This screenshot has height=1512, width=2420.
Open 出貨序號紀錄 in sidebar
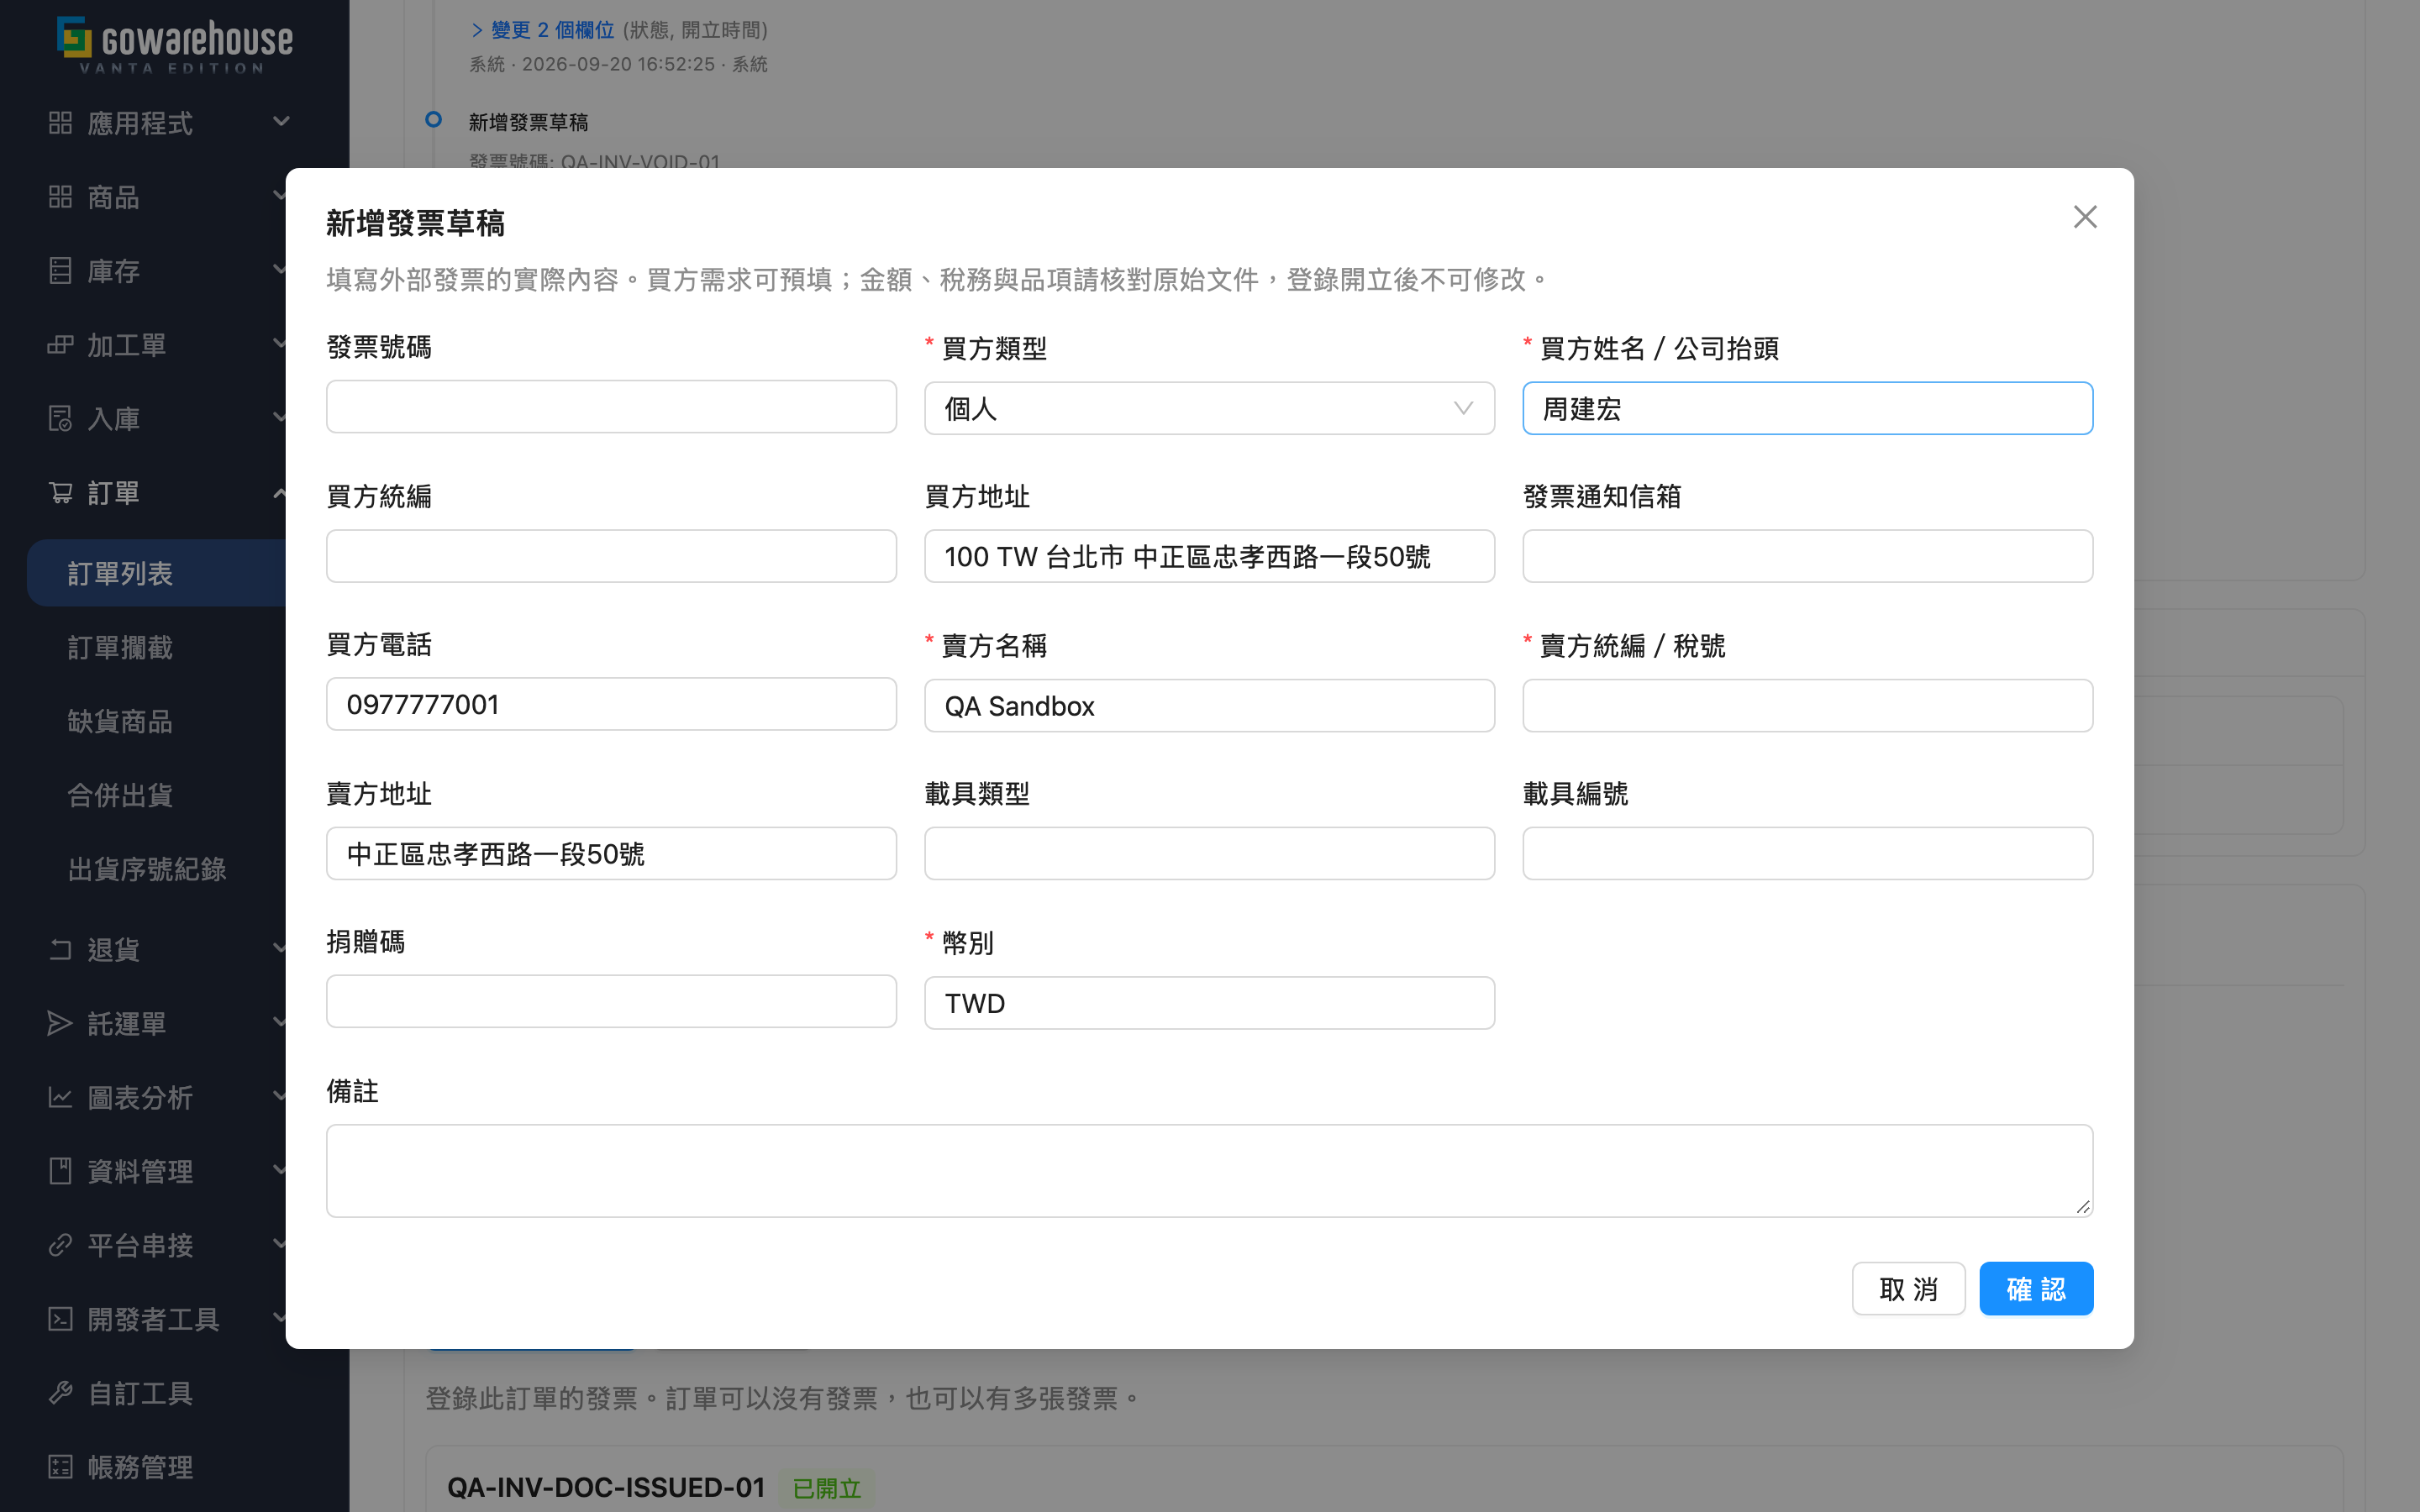[x=147, y=869]
